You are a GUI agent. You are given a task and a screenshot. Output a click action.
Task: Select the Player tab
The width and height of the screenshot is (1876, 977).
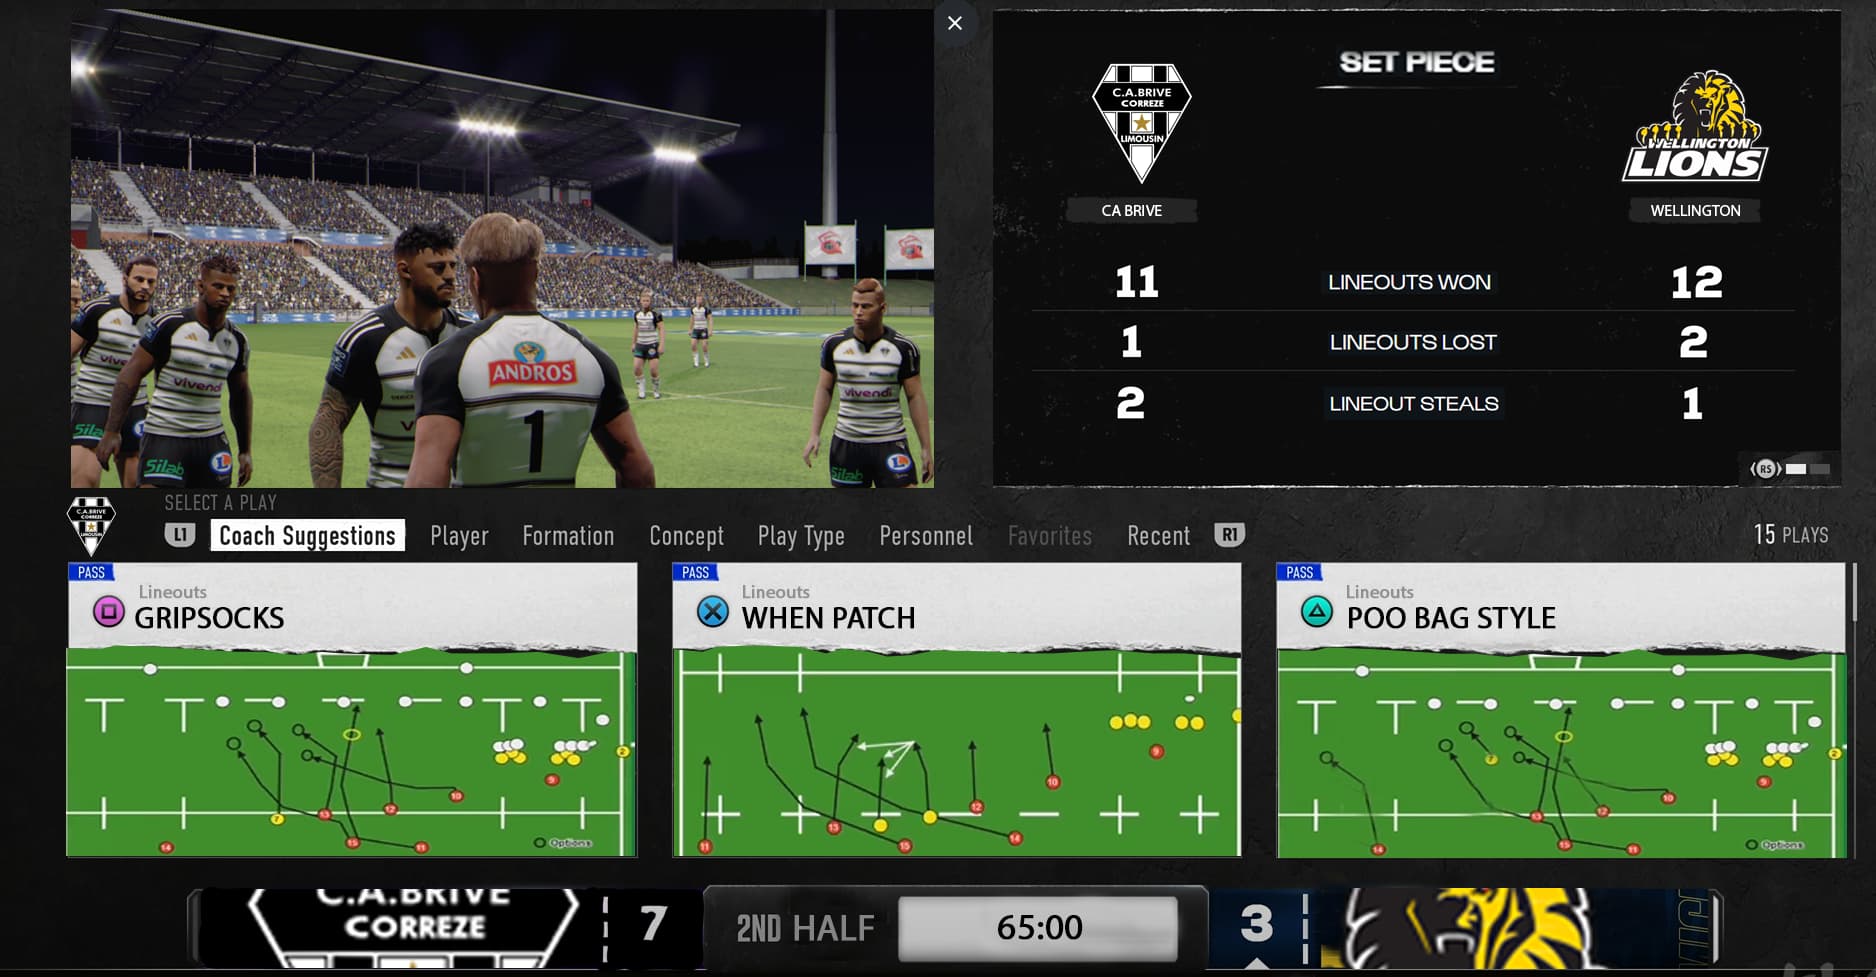pyautogui.click(x=459, y=536)
